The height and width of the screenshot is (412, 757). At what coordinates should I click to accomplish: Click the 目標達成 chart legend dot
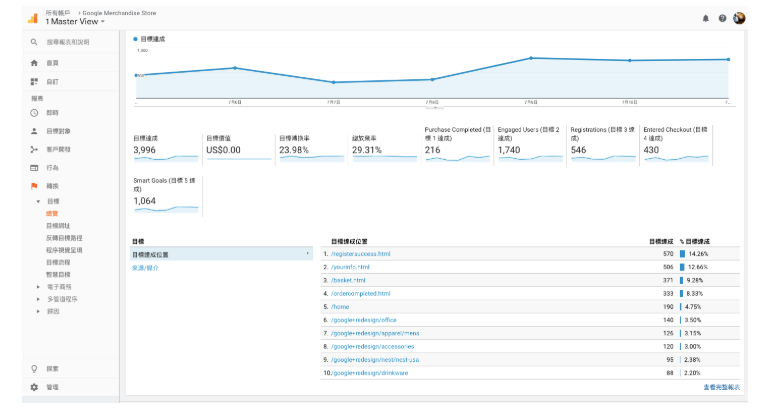coord(135,39)
